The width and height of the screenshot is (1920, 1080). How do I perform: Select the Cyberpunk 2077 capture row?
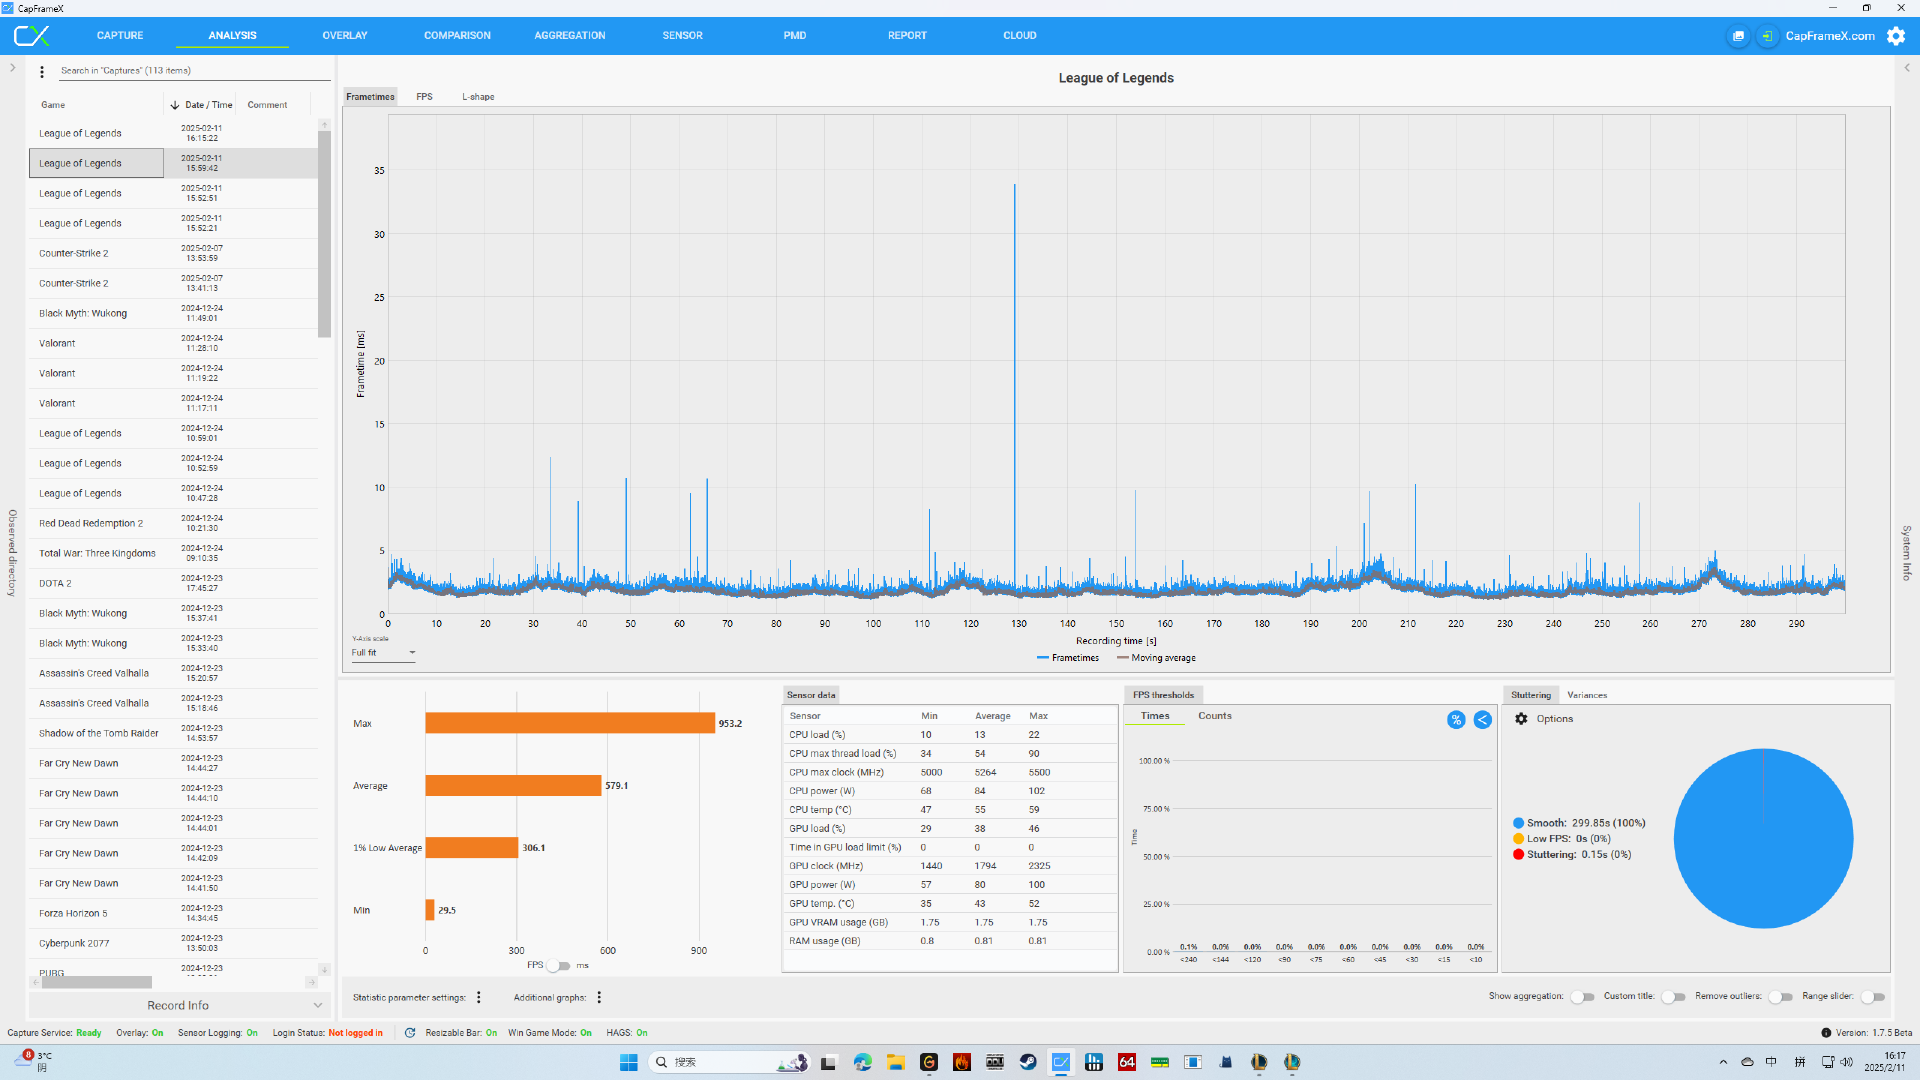(x=173, y=944)
